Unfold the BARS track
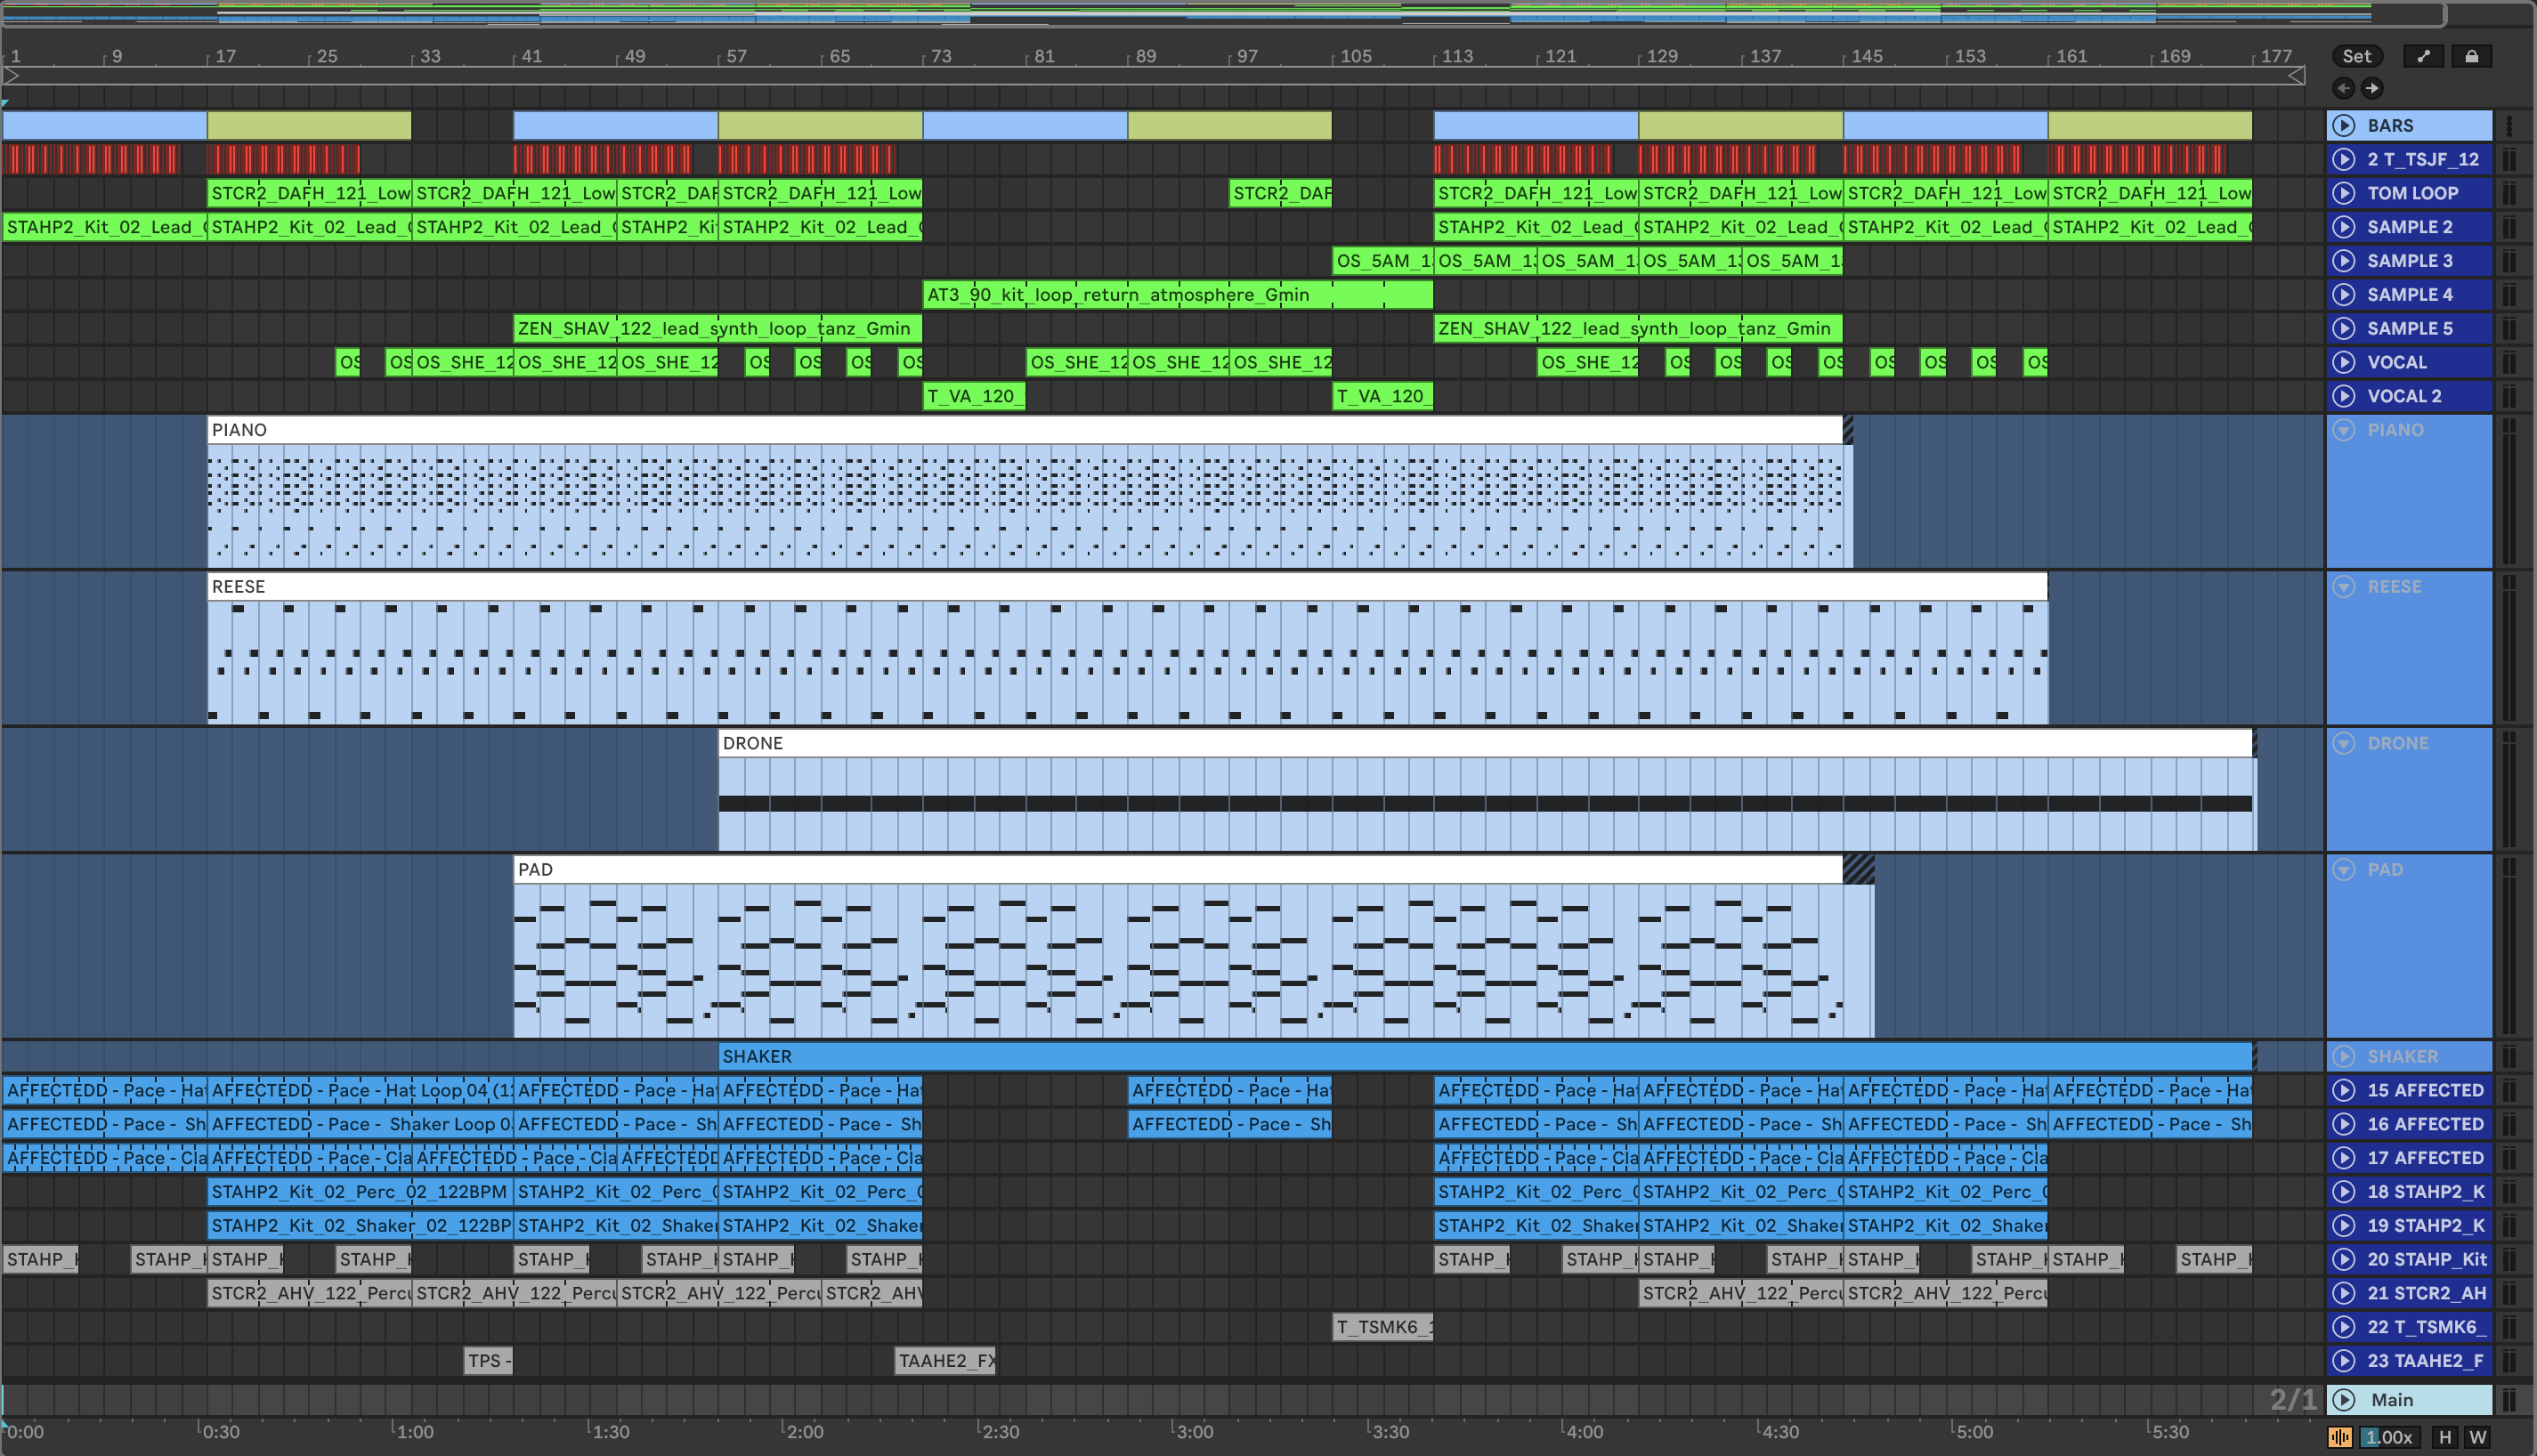The height and width of the screenshot is (1456, 2537). [2343, 125]
